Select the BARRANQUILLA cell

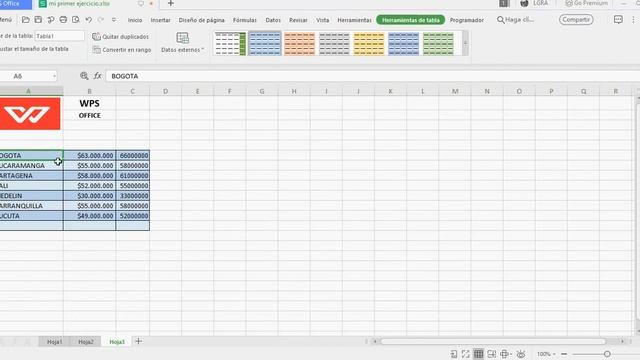31,206
